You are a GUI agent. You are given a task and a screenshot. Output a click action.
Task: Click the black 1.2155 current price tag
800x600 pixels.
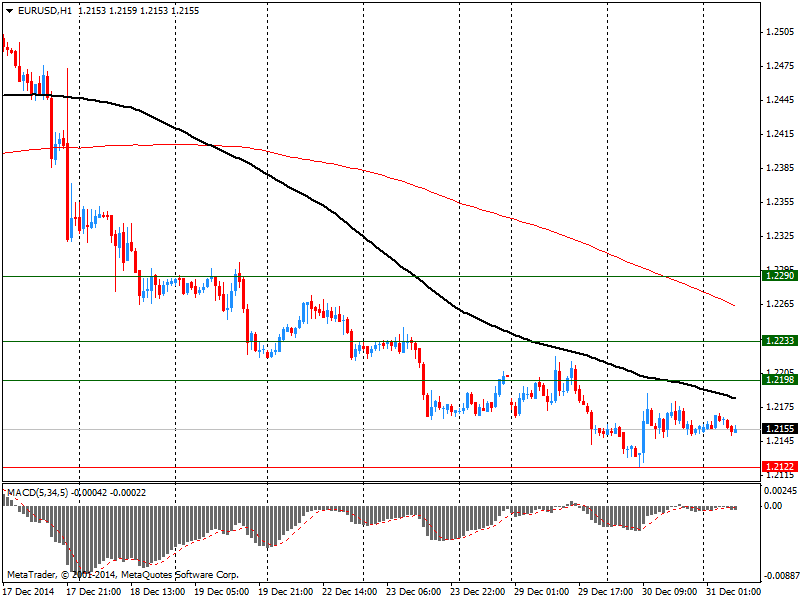[779, 429]
